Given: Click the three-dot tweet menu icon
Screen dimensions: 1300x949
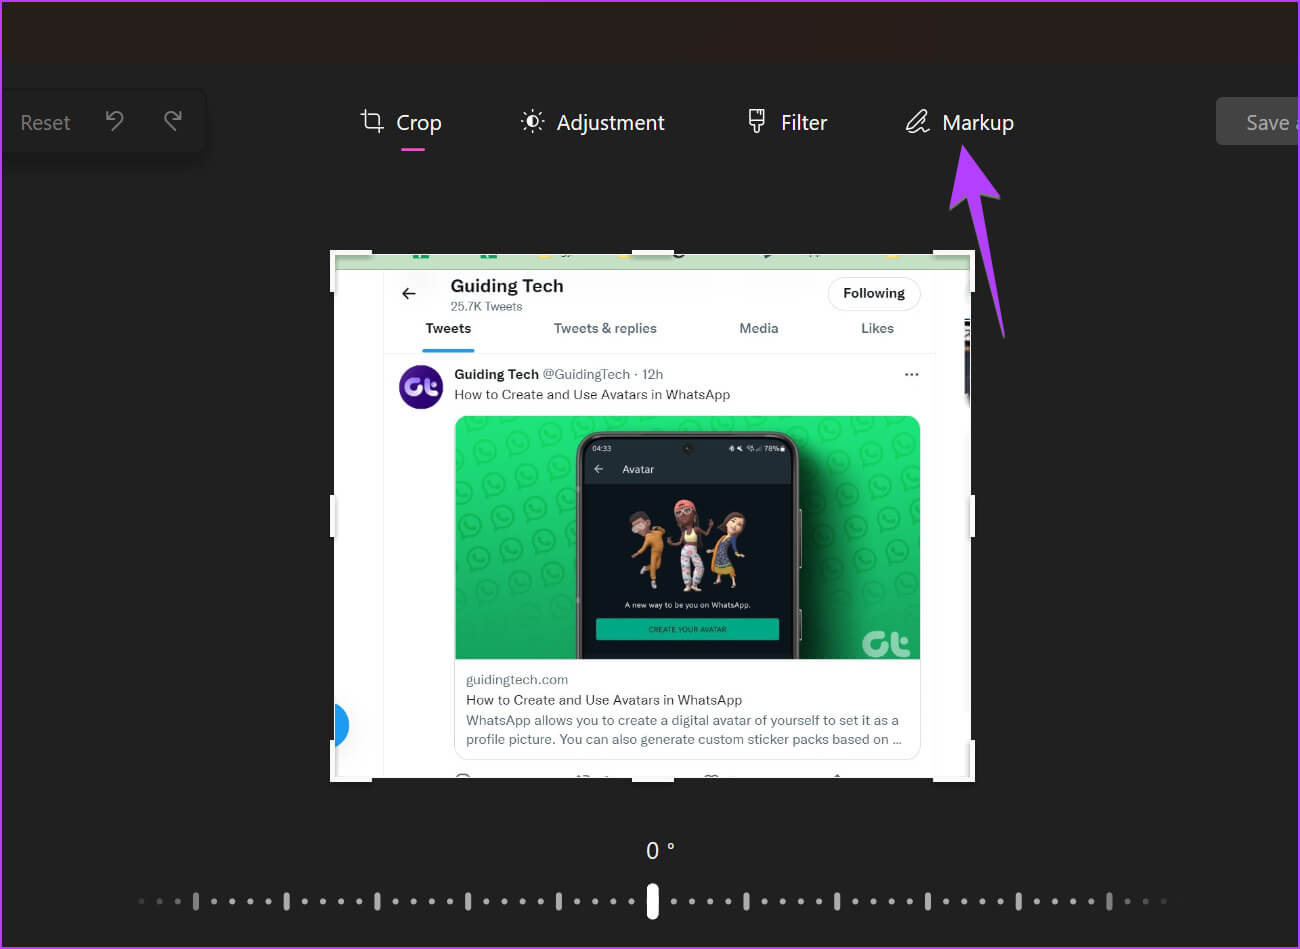Looking at the screenshot, I should [x=911, y=374].
